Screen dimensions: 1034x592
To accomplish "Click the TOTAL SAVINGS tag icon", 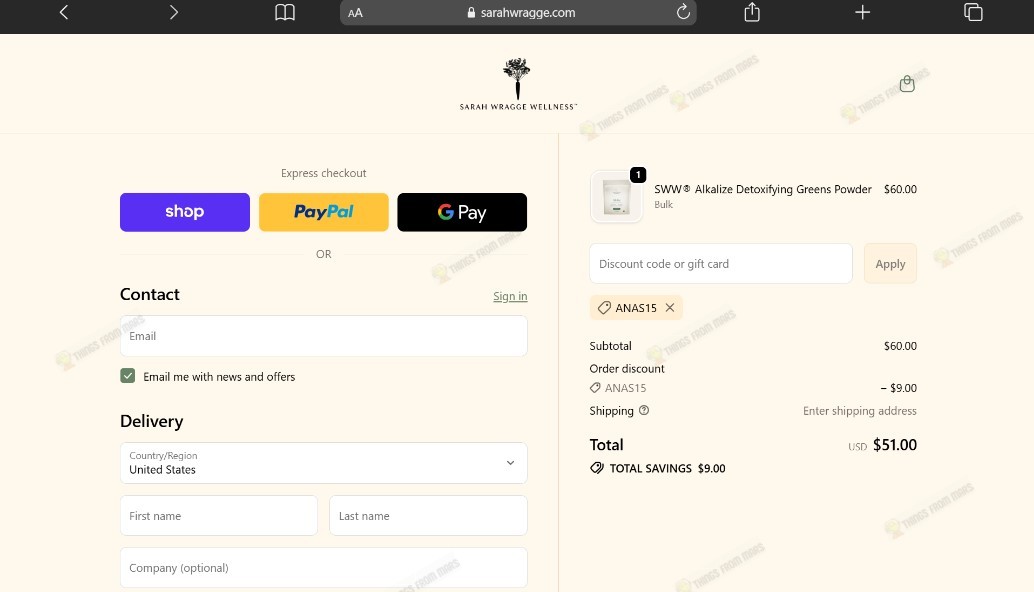I will 597,468.
